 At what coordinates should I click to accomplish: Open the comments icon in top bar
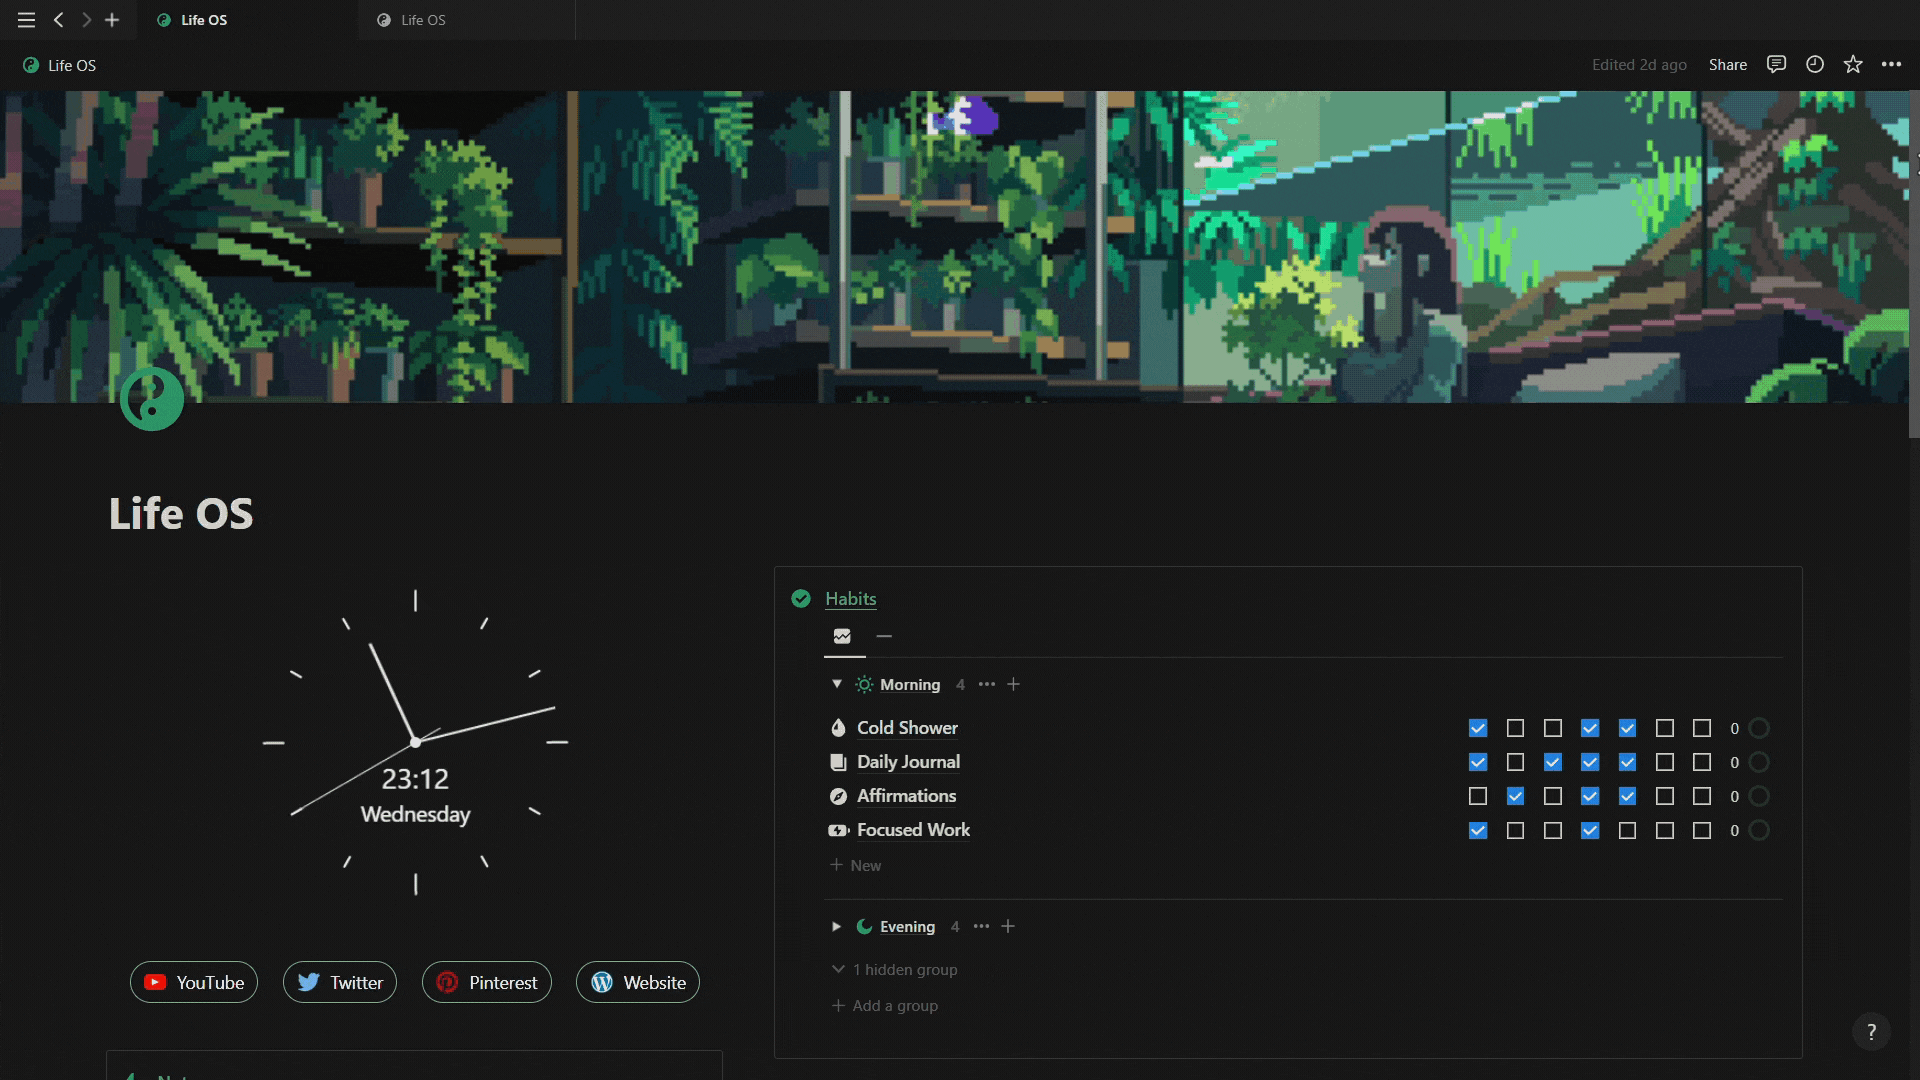1776,64
